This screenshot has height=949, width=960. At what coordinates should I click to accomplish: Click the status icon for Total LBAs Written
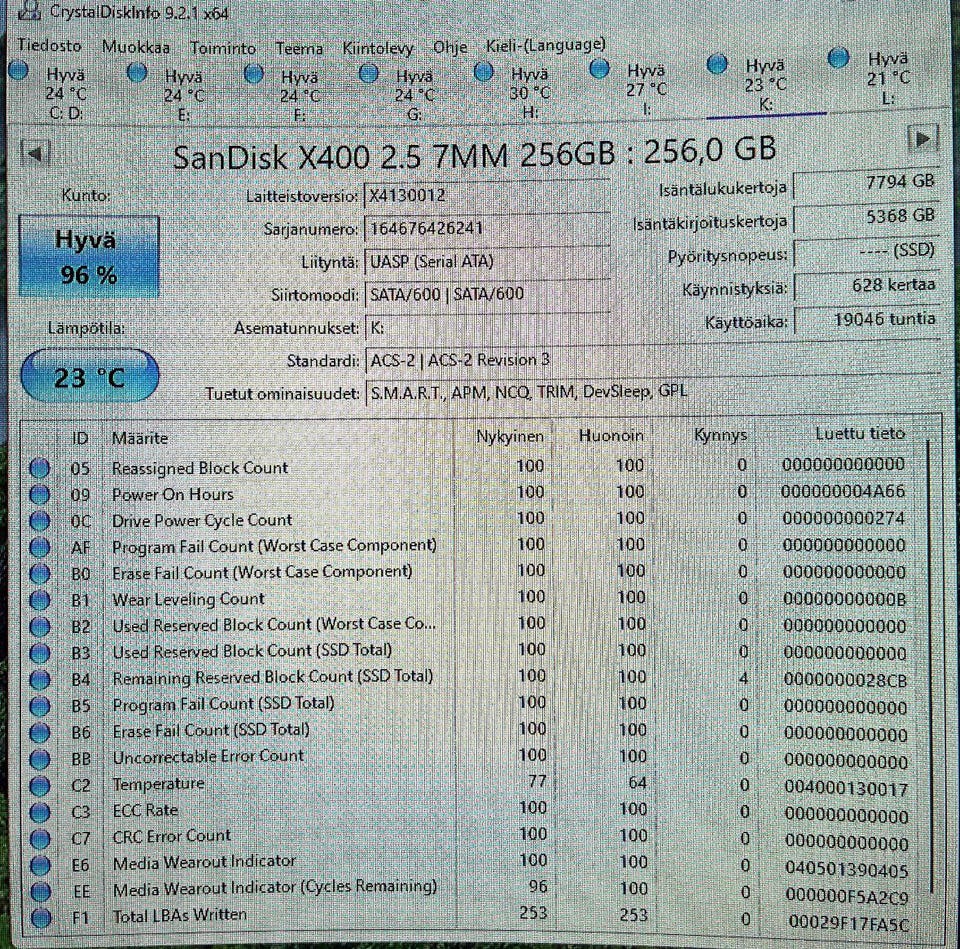(40, 918)
